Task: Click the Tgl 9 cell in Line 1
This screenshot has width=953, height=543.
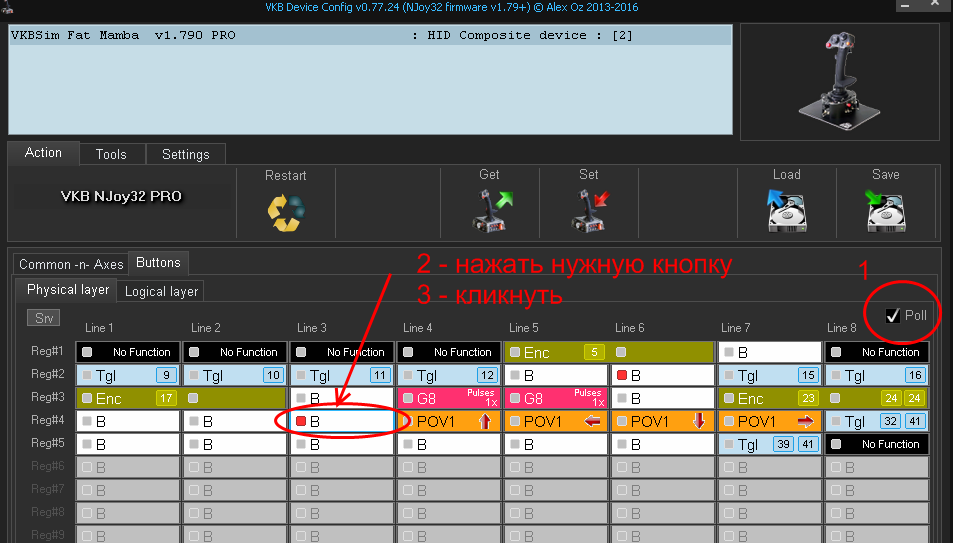Action: [128, 375]
